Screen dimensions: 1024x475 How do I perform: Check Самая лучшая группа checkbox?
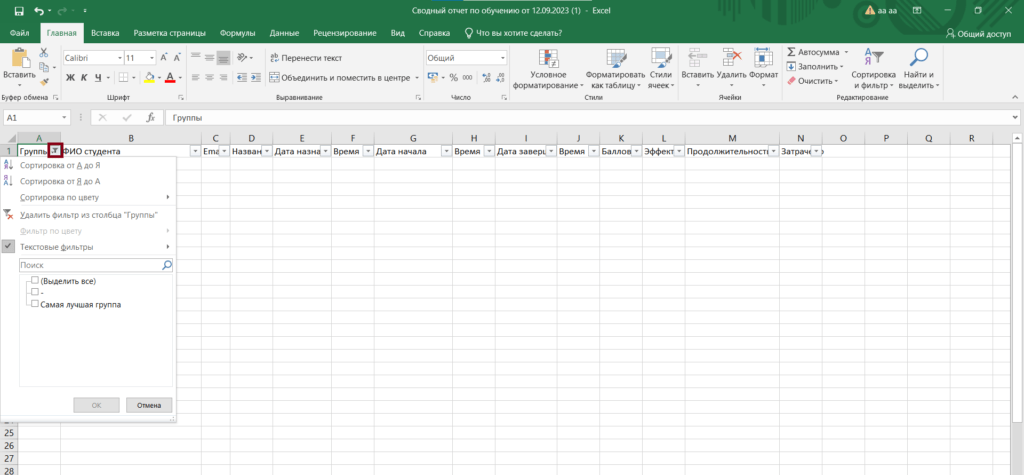coord(35,304)
